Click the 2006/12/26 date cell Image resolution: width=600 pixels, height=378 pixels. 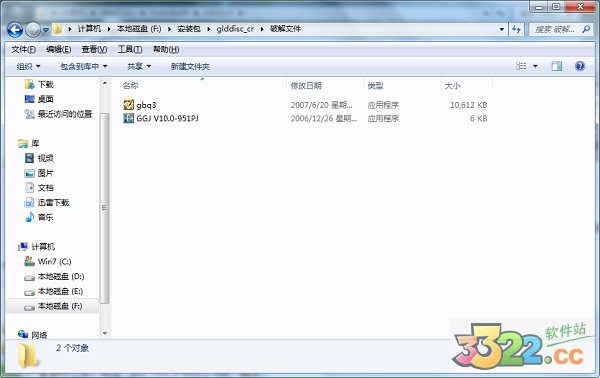(323, 118)
